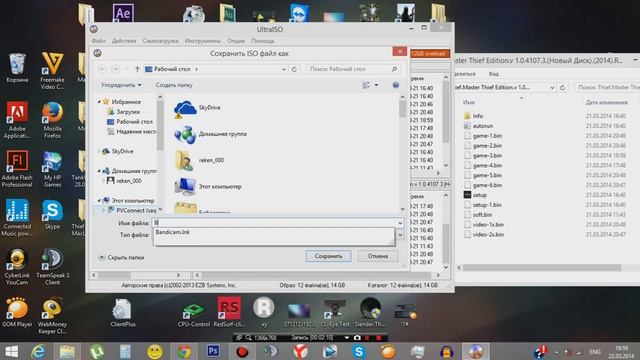
Task: Click Windows Start button on taskbar
Action: coord(11,351)
